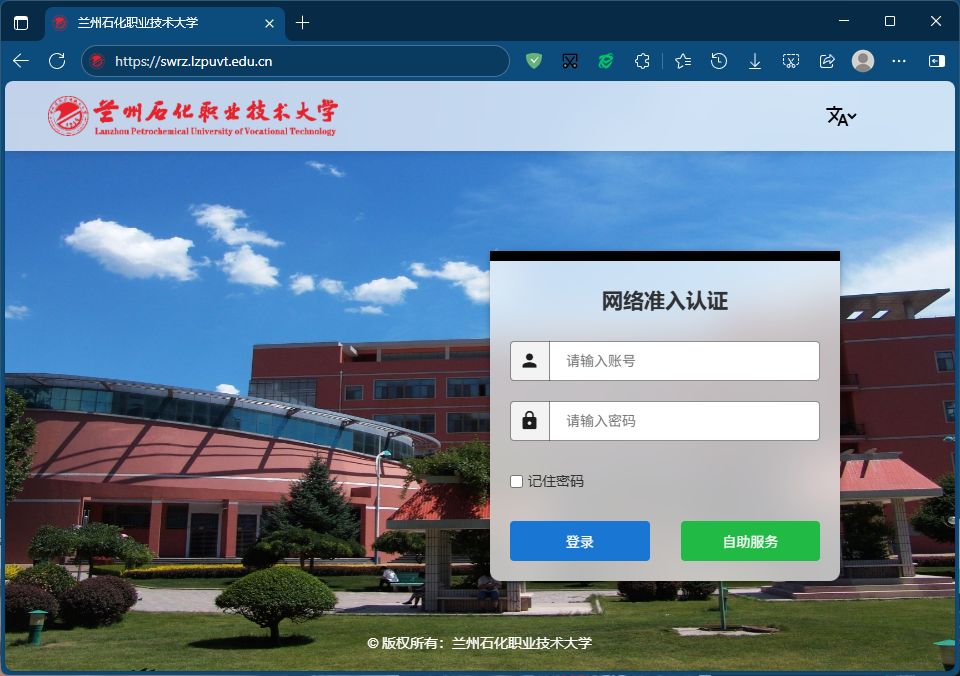Focus the 请输入密码 password field
This screenshot has height=676, width=960.
point(684,421)
